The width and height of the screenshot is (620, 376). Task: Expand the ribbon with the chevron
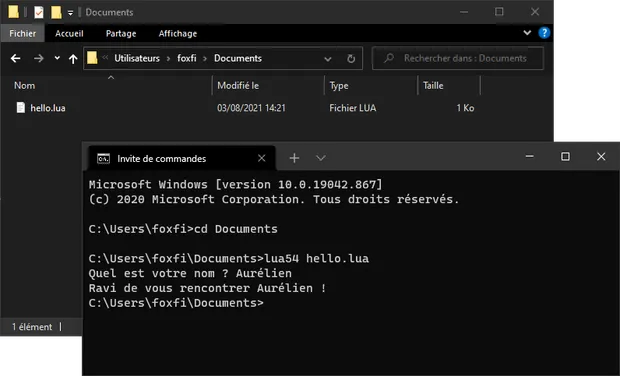pos(527,33)
